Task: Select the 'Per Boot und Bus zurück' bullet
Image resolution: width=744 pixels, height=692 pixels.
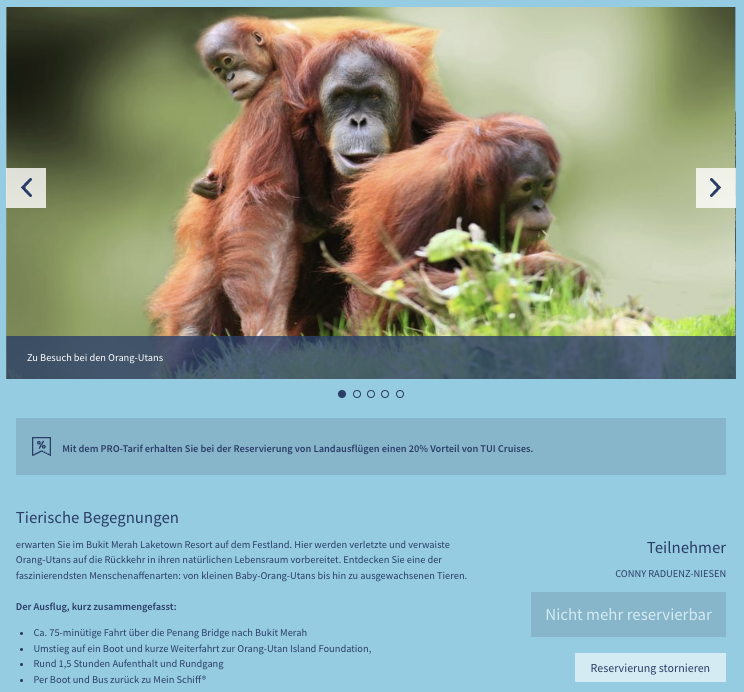Action: click(x=120, y=680)
